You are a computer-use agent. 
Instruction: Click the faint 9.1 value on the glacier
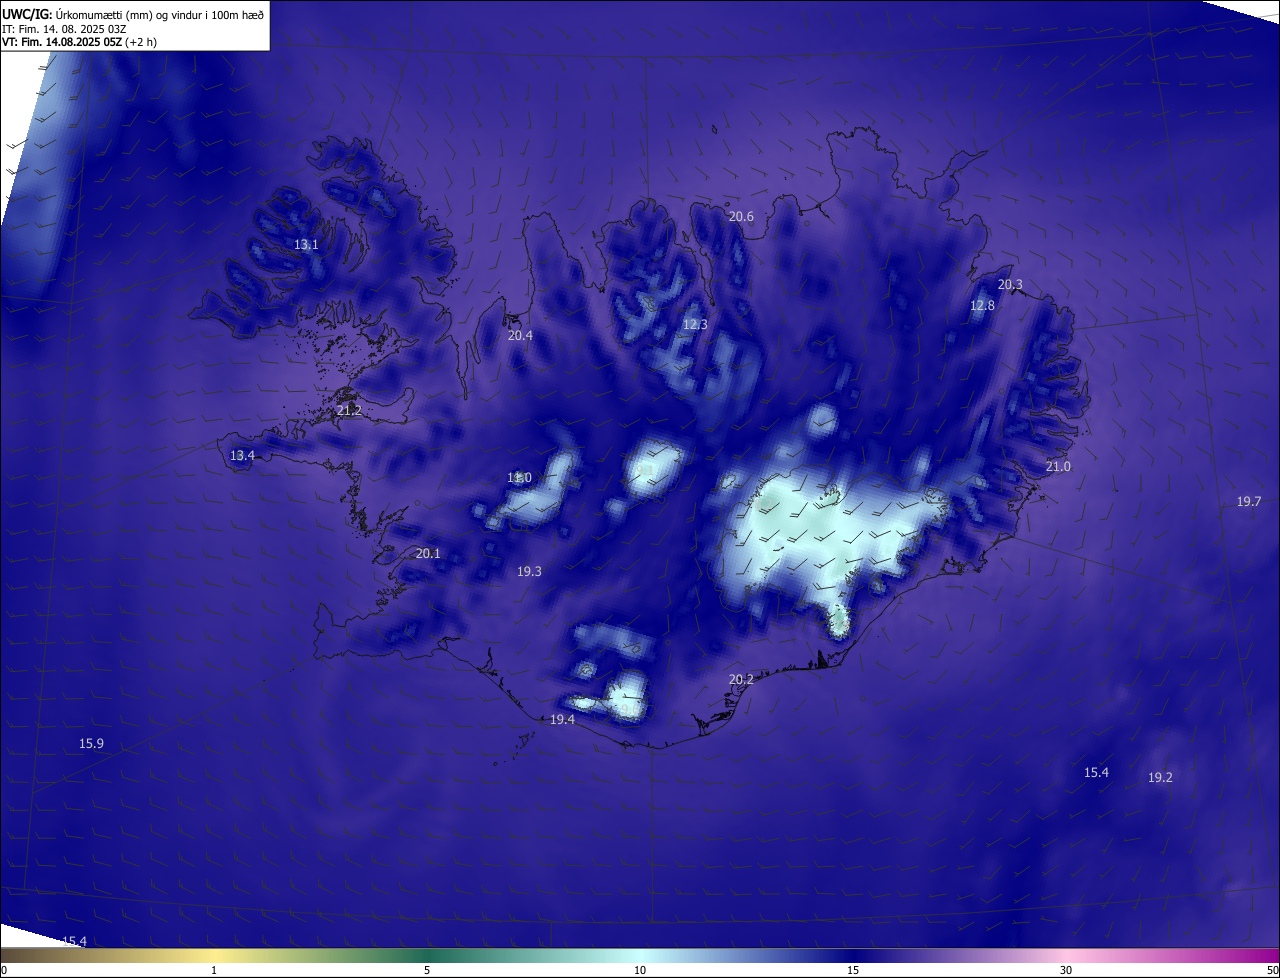[645, 470]
